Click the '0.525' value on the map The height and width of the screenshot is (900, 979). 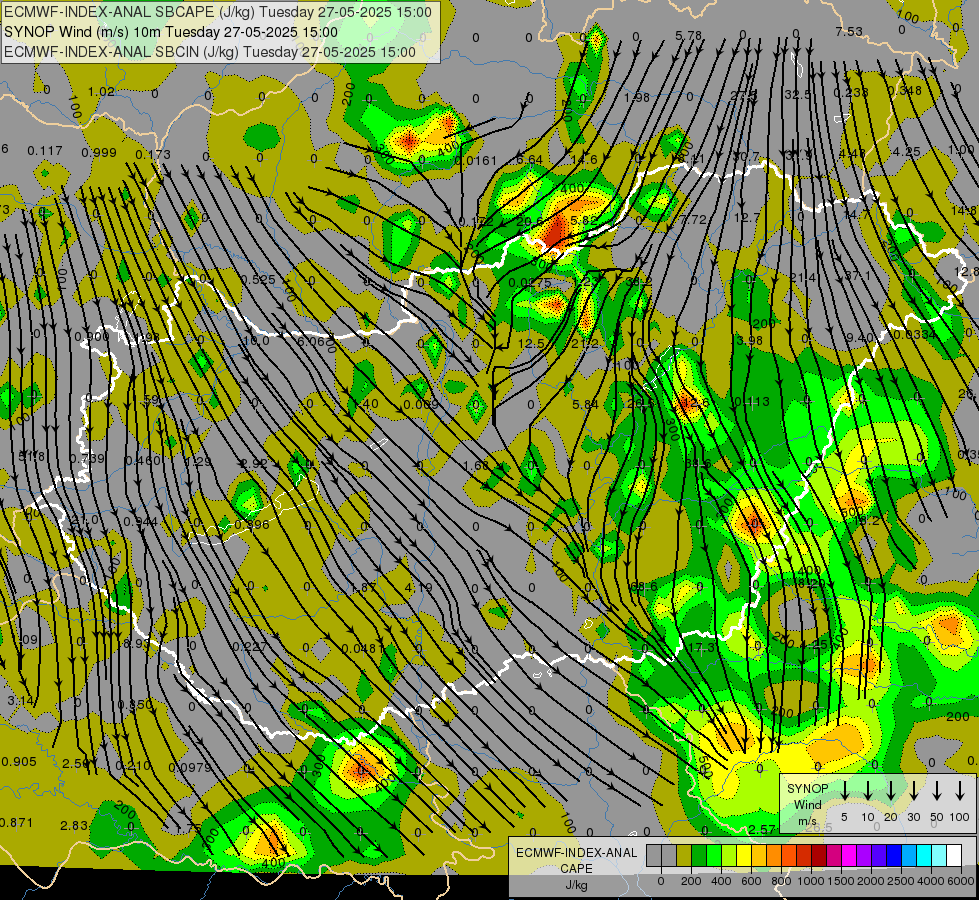point(258,279)
